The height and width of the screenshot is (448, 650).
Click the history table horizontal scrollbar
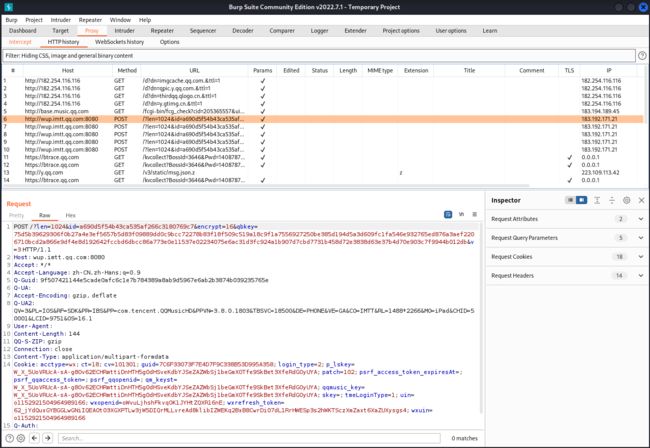point(266,186)
